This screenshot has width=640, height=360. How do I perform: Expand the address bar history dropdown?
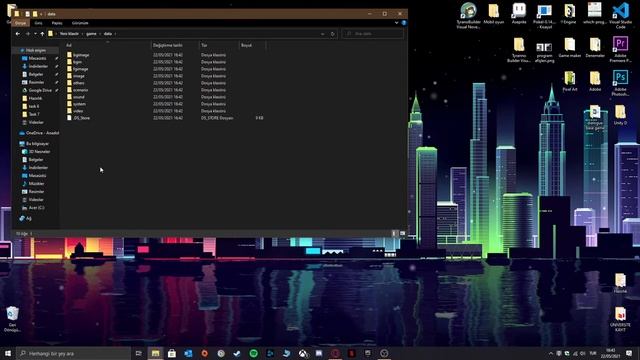tap(322, 34)
